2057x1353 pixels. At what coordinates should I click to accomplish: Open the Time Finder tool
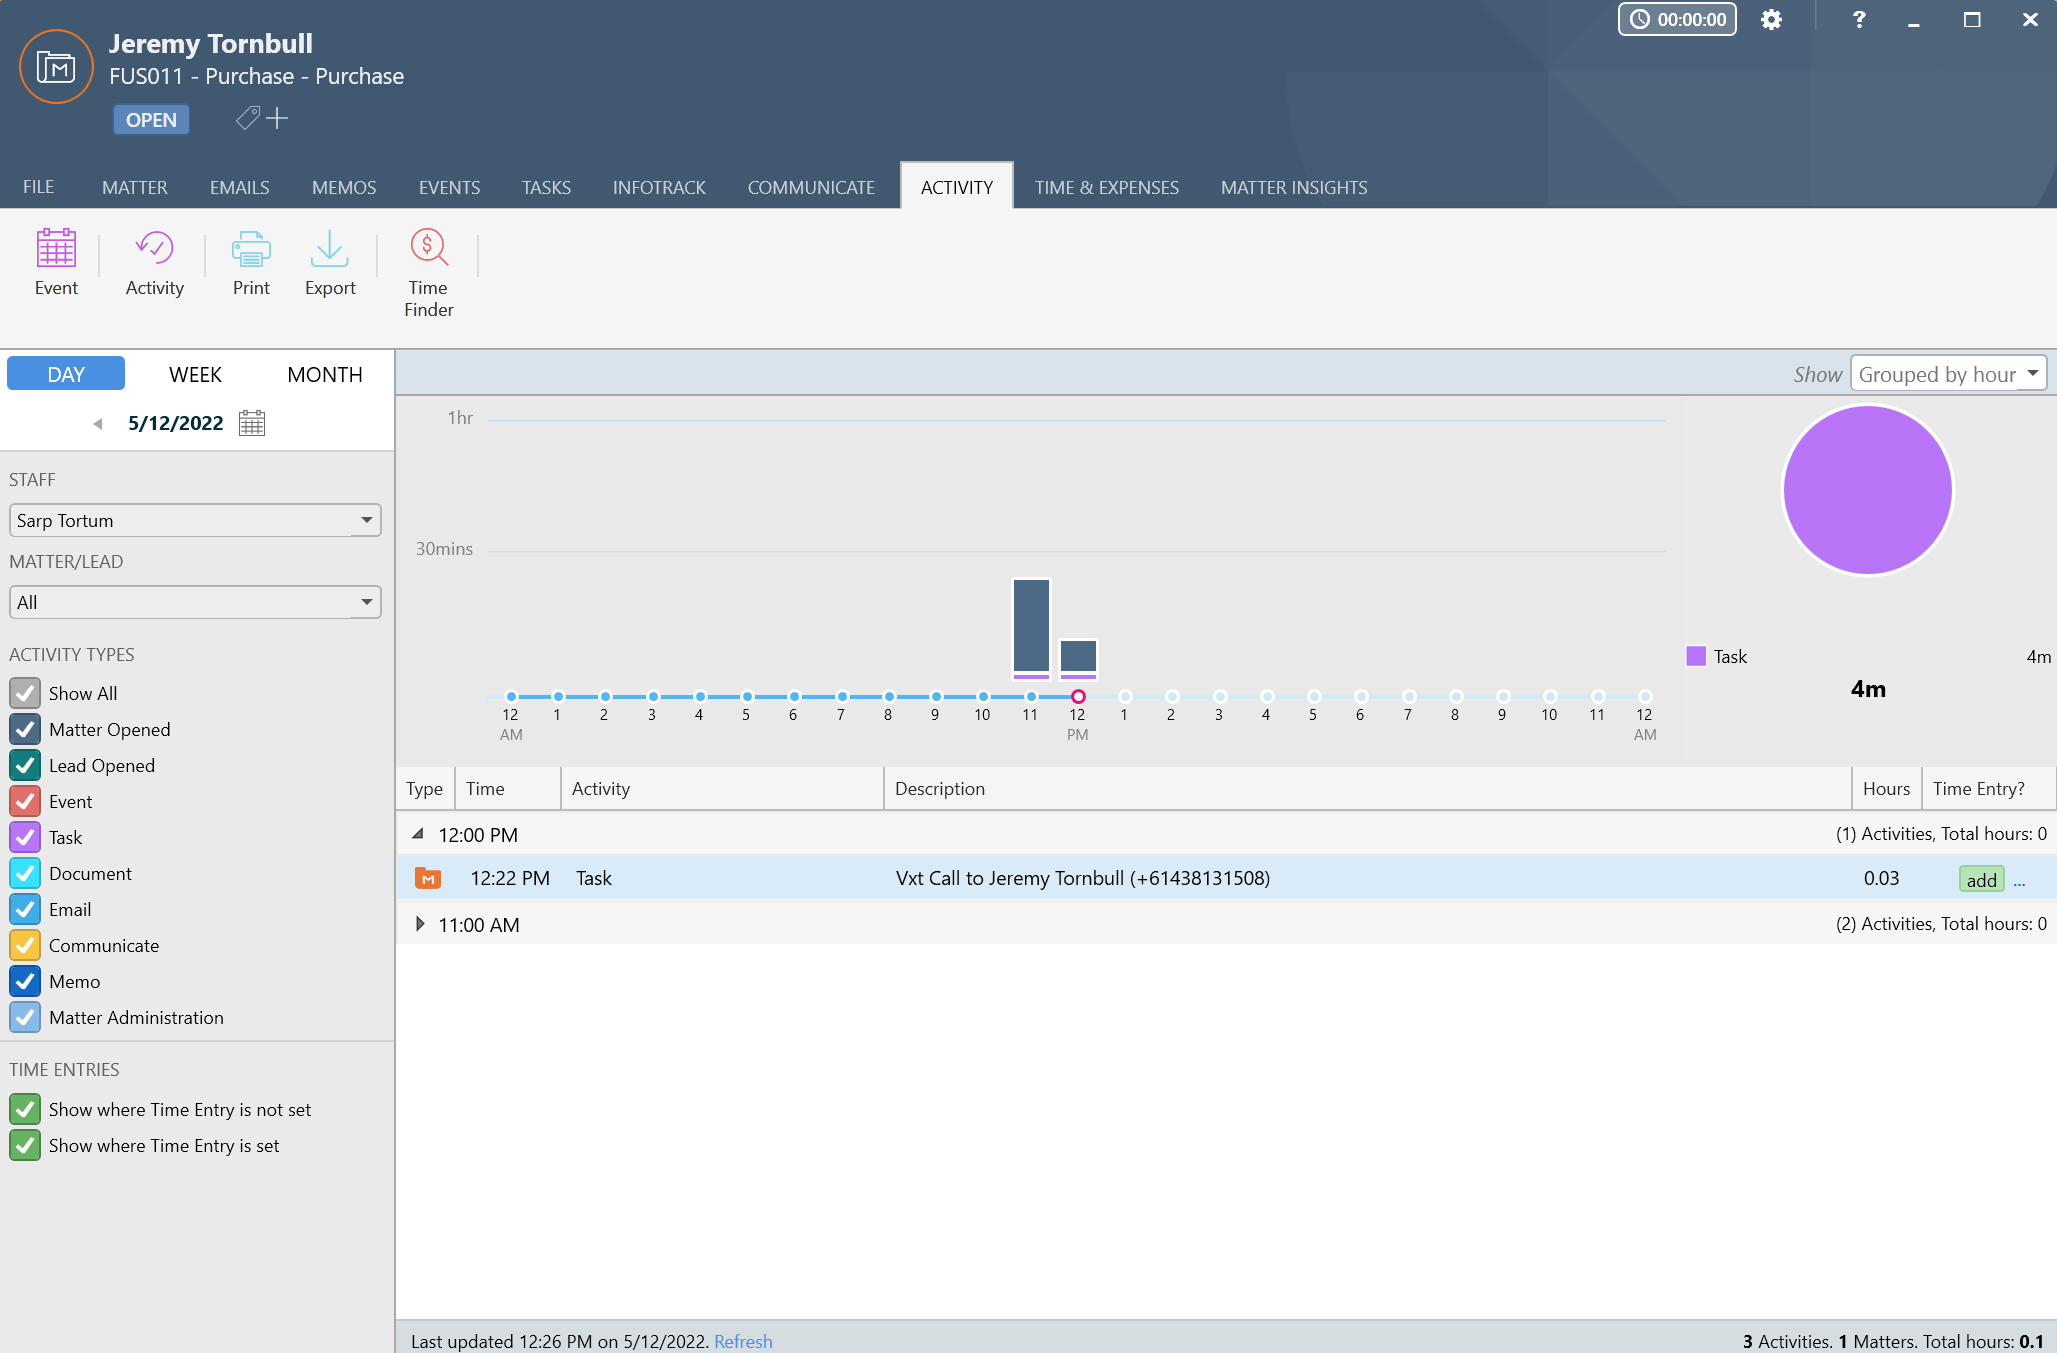click(428, 250)
